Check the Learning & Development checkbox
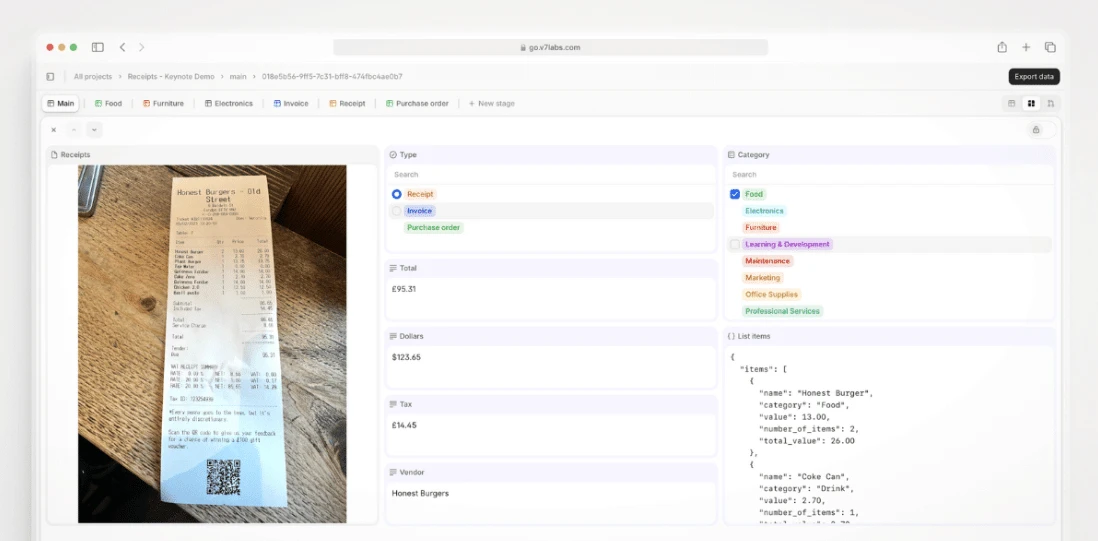This screenshot has width=1098, height=541. pos(735,244)
